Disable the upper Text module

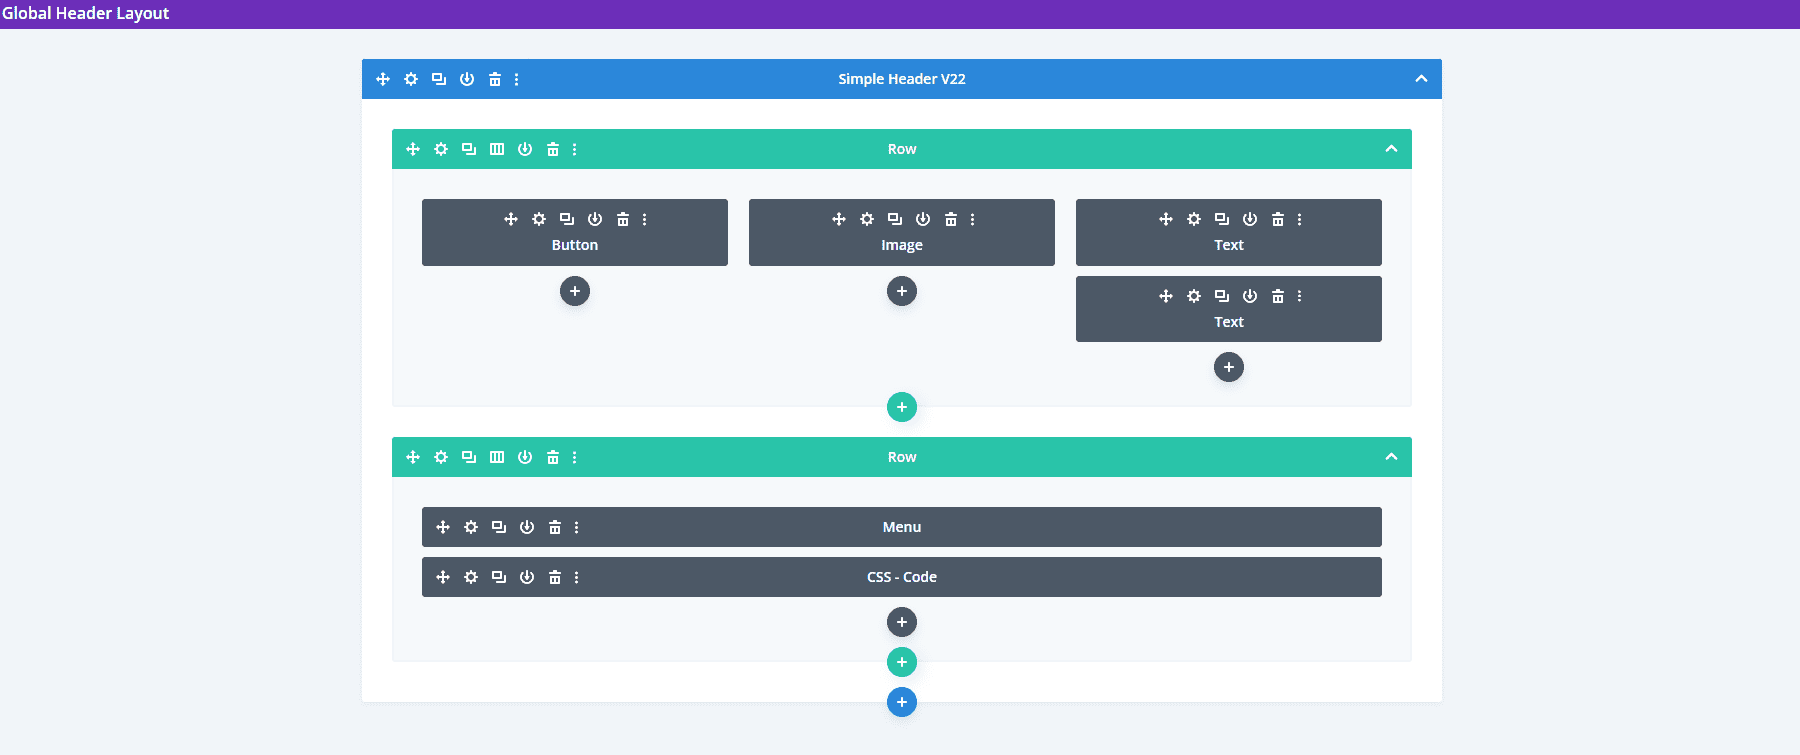click(1250, 219)
